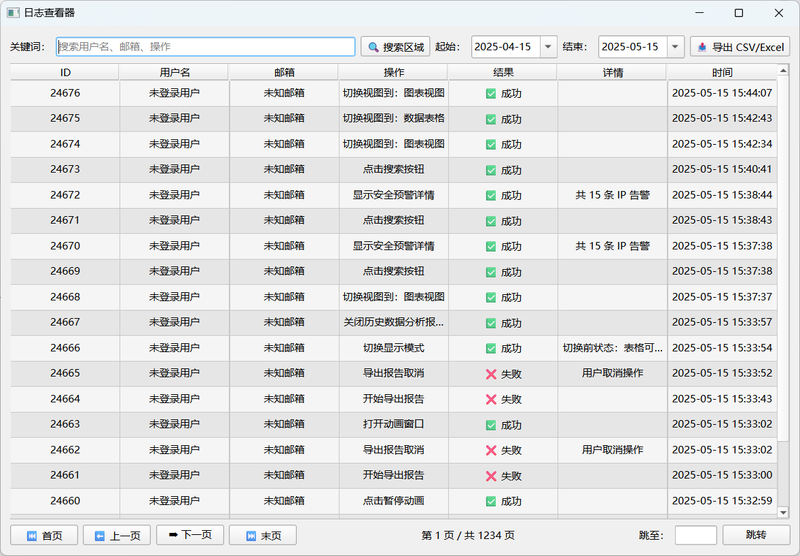Click the export CSV/Excel icon button
This screenshot has height=556, width=800.
739,47
